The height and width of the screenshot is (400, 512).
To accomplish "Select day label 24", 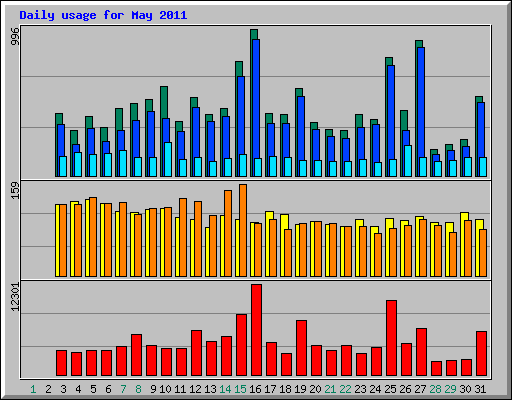I will tap(375, 389).
